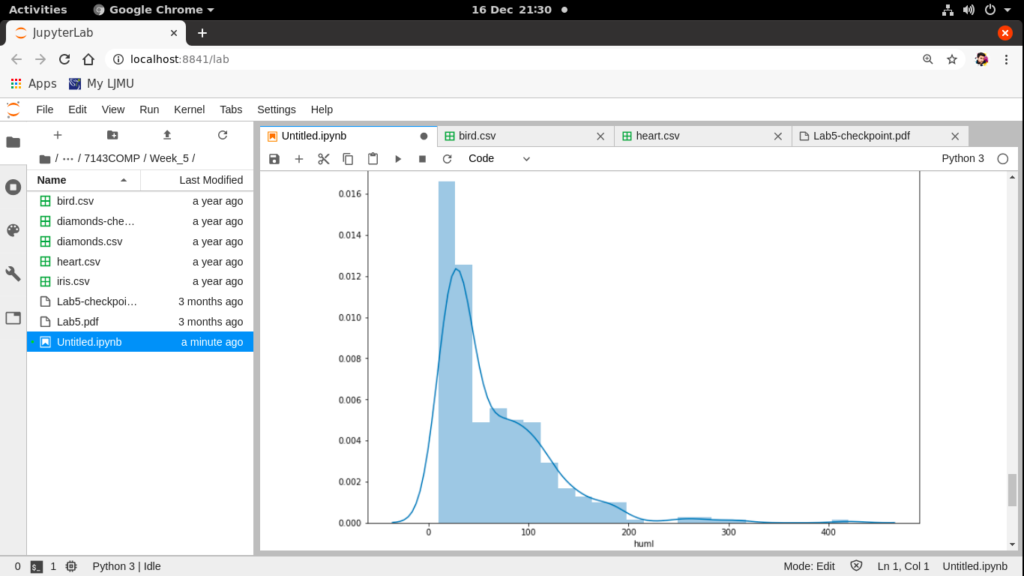1024x576 pixels.
Task: Insert a new cell below with plus icon
Action: [298, 159]
